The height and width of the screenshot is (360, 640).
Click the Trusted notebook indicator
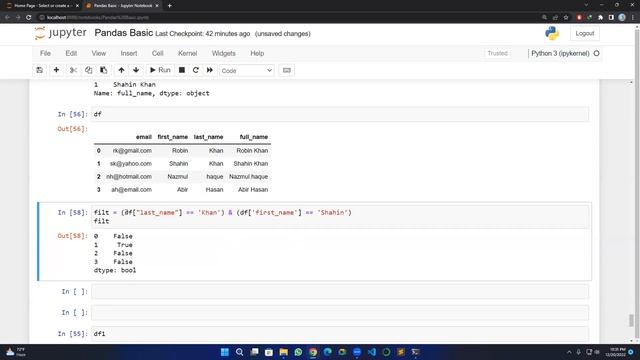pyautogui.click(x=497, y=53)
